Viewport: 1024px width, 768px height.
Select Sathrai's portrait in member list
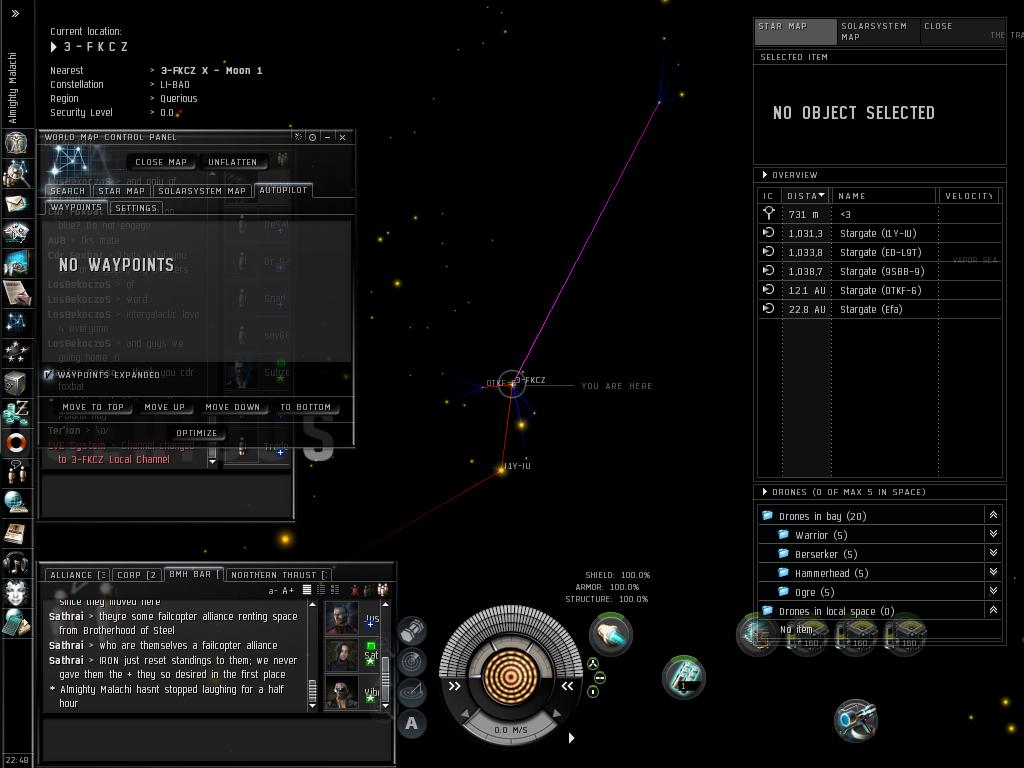[x=342, y=654]
